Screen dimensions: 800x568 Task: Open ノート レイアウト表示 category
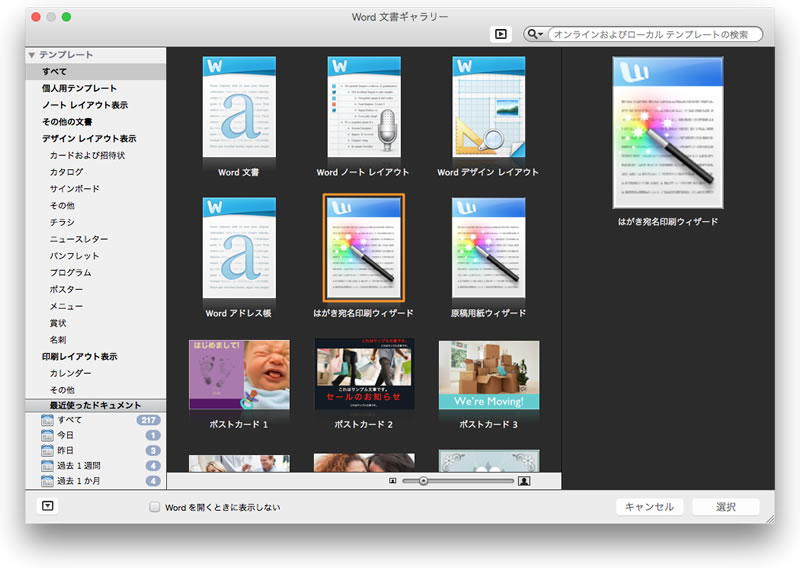[85, 105]
